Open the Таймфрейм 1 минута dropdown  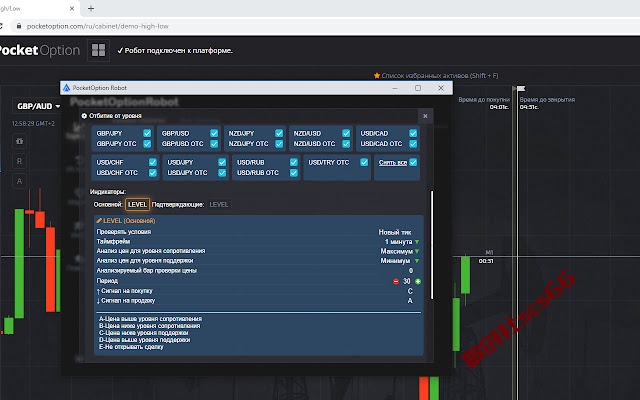tap(402, 242)
